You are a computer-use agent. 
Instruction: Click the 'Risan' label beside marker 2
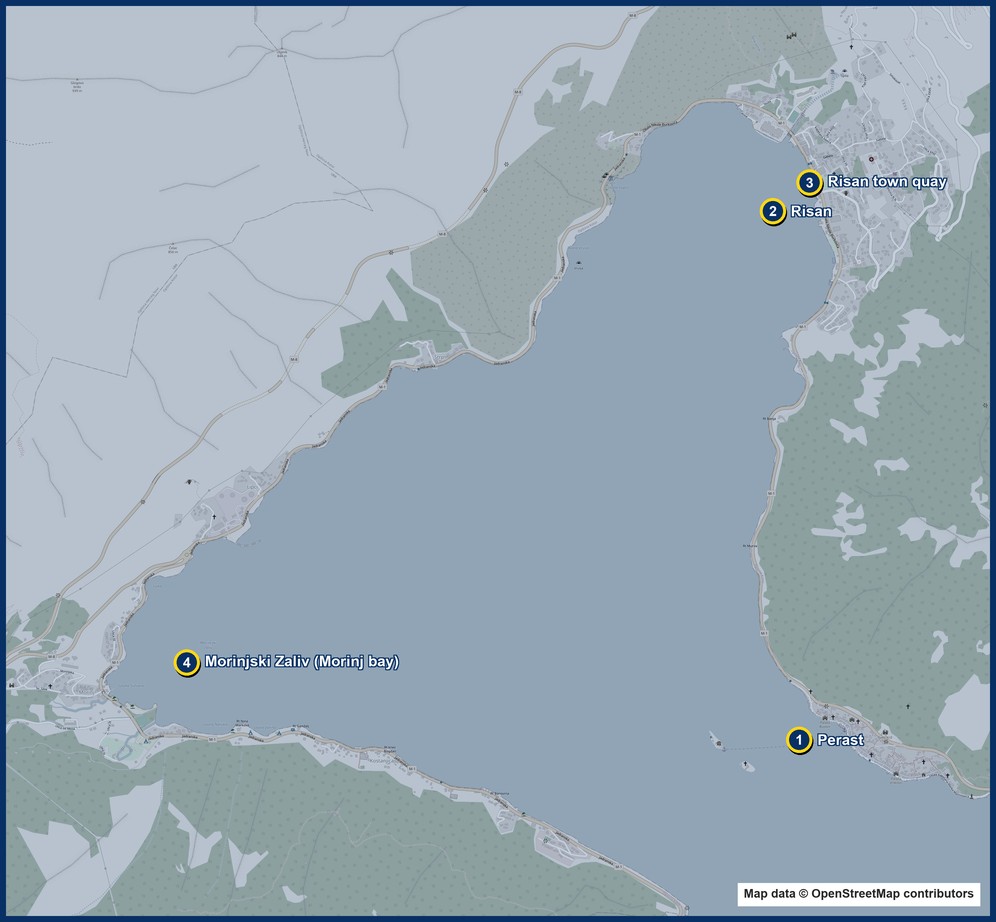[x=811, y=211]
